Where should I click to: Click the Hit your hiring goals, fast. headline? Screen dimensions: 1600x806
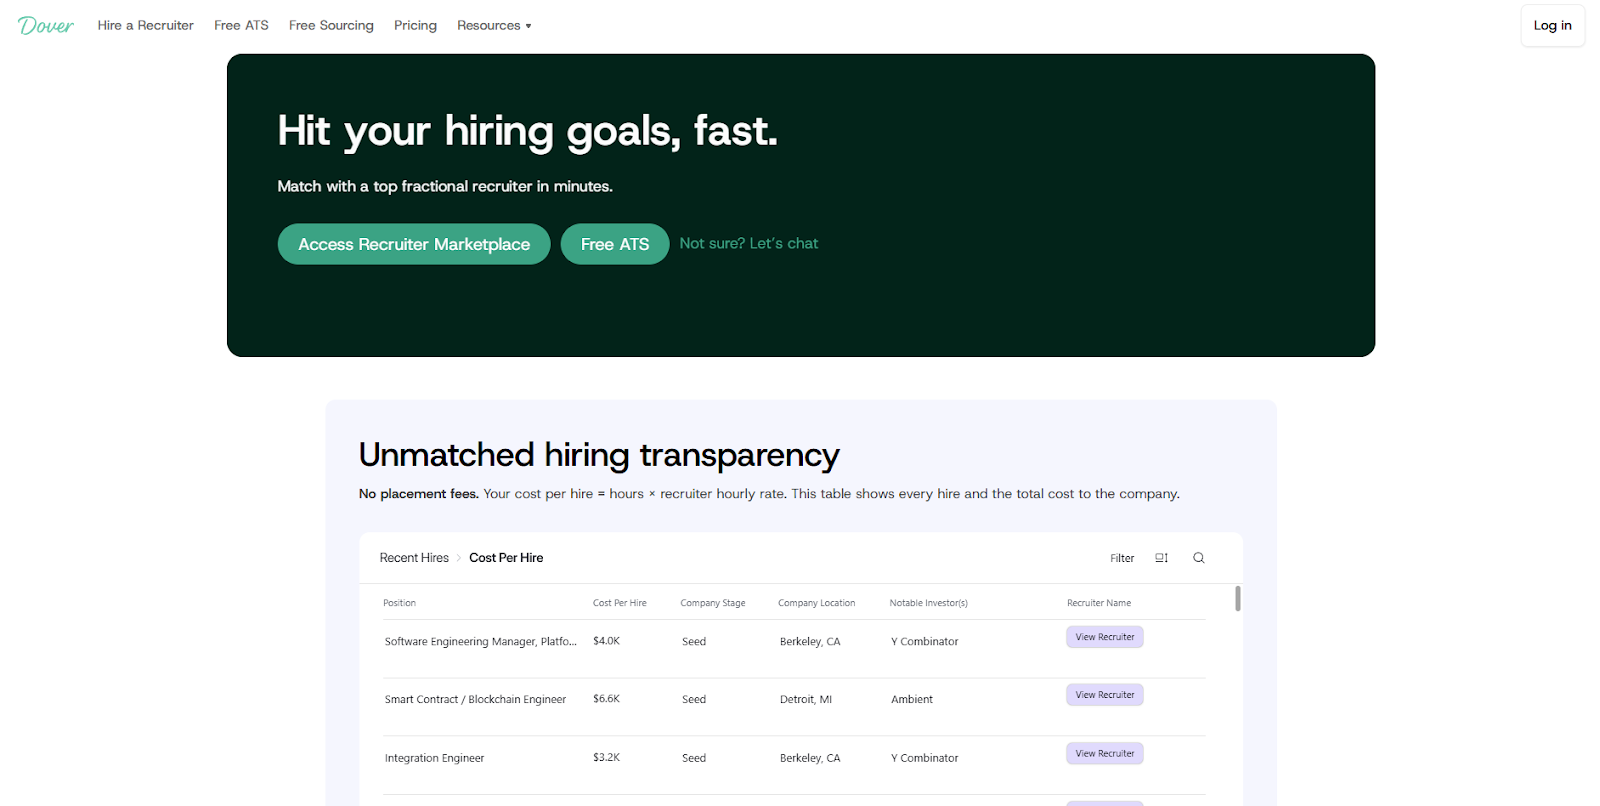(527, 132)
